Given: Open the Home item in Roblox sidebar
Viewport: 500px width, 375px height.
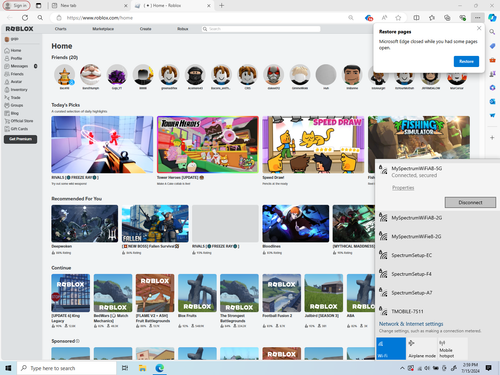Looking at the screenshot, I should (x=13, y=50).
